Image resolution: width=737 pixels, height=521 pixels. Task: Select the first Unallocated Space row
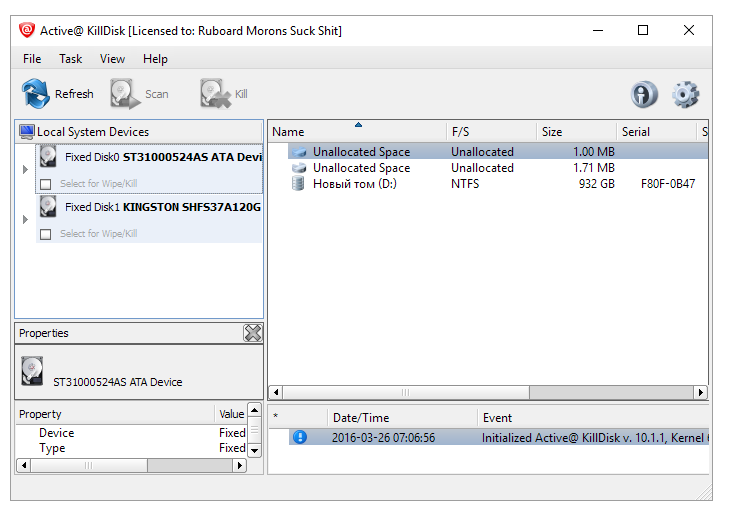click(498, 152)
